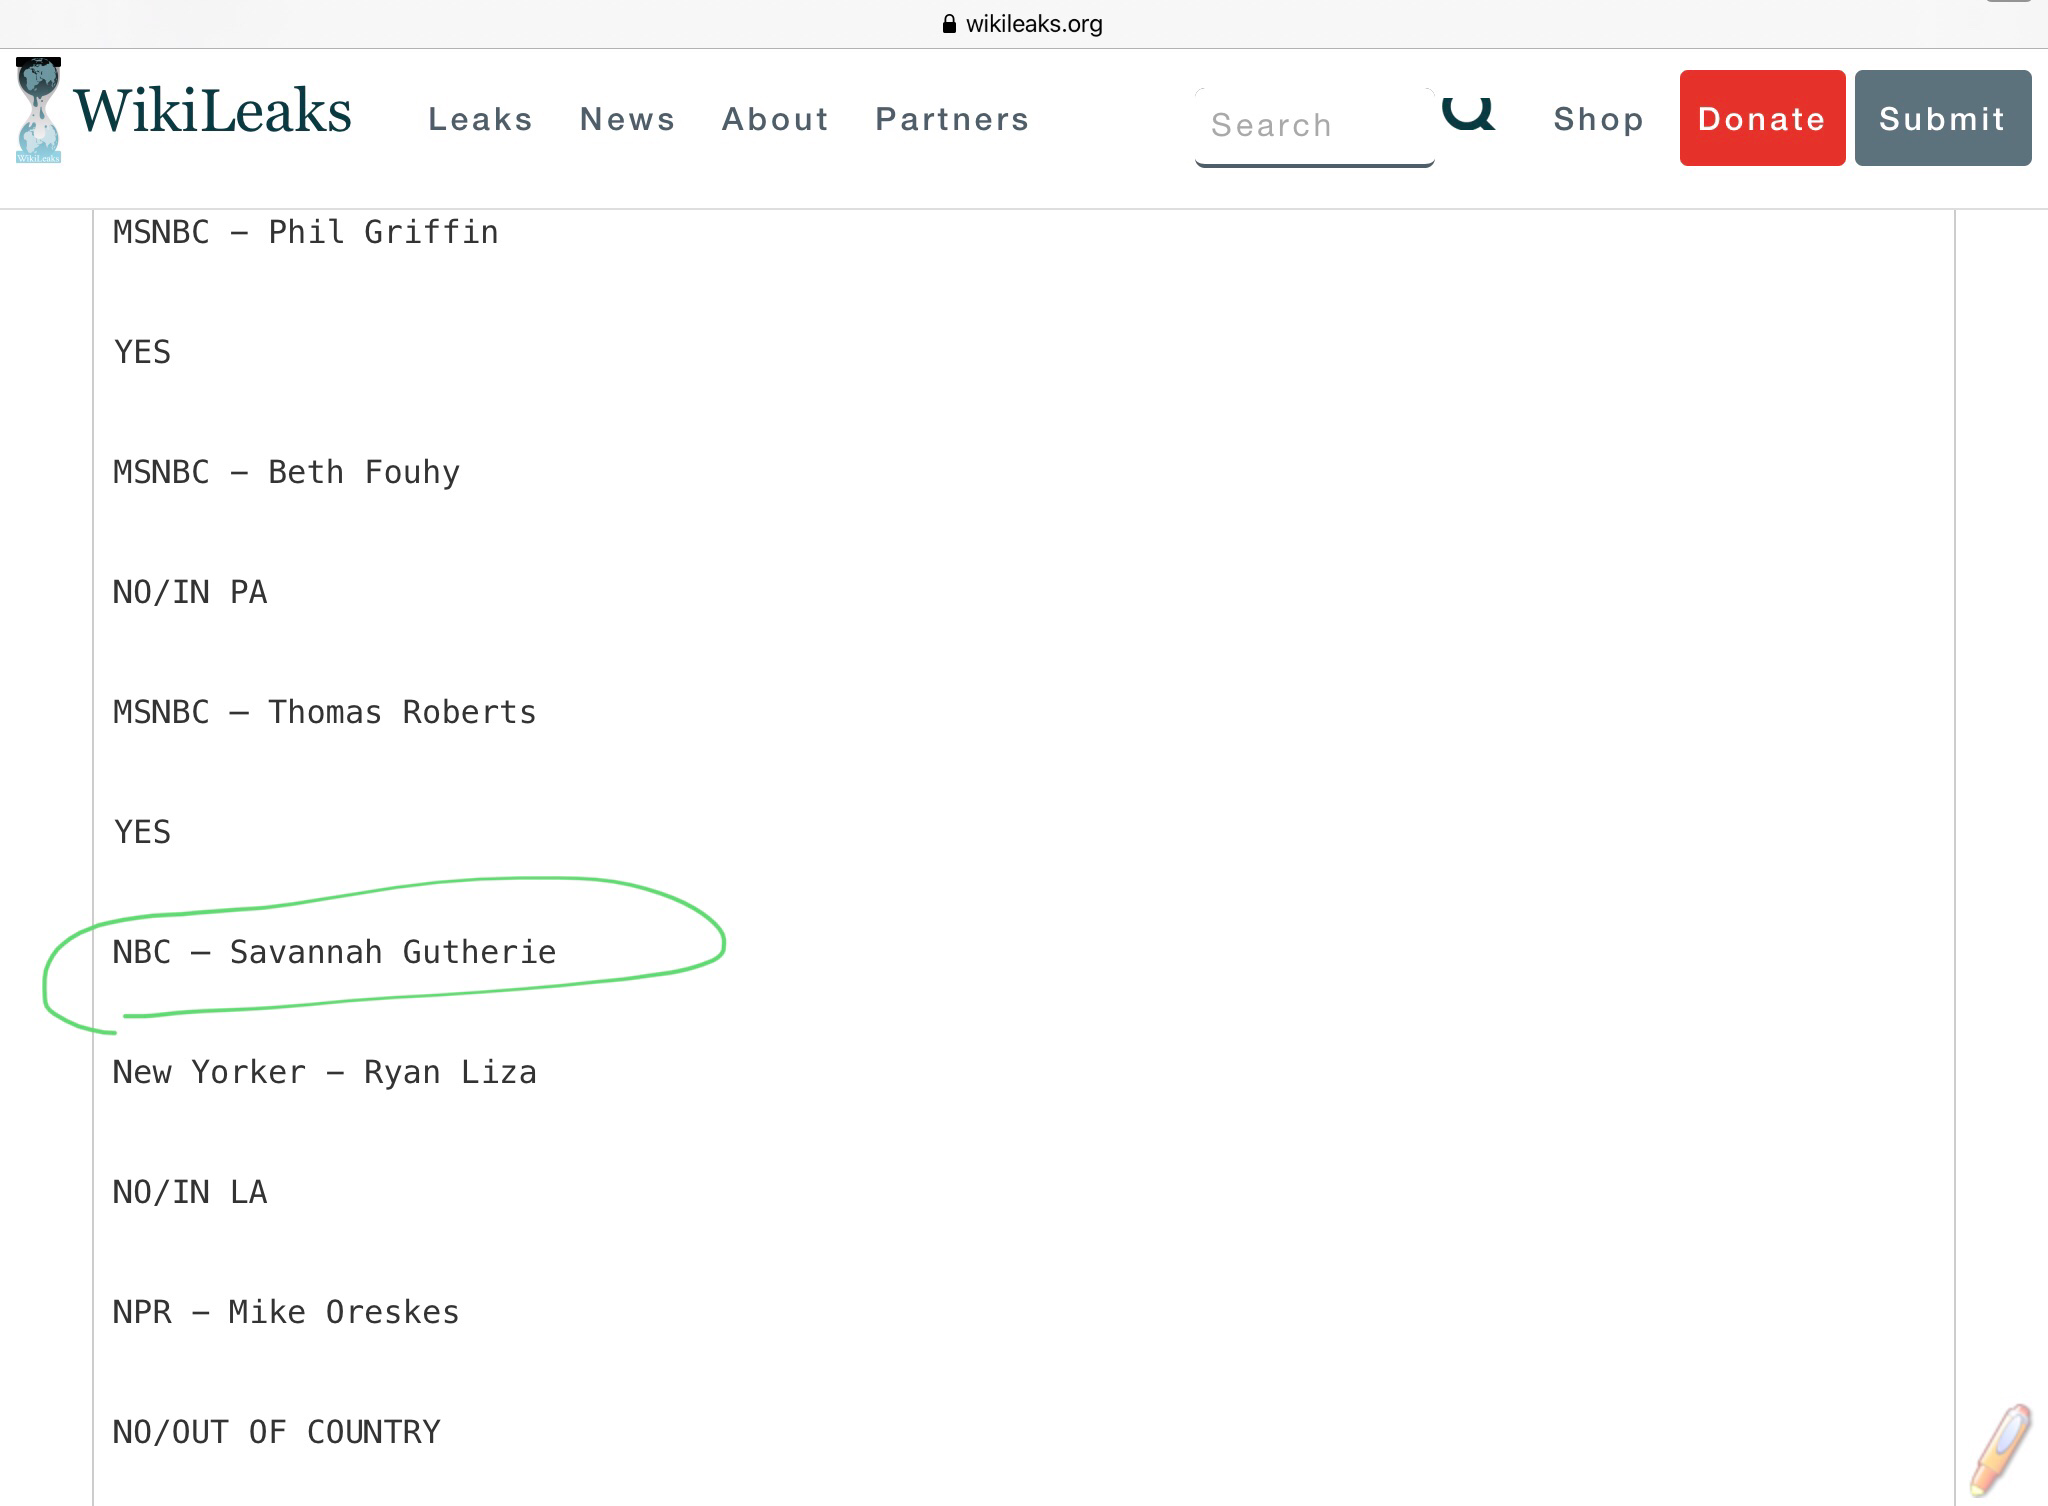Open the Leaks menu
This screenshot has height=1506, width=2048.
click(480, 119)
